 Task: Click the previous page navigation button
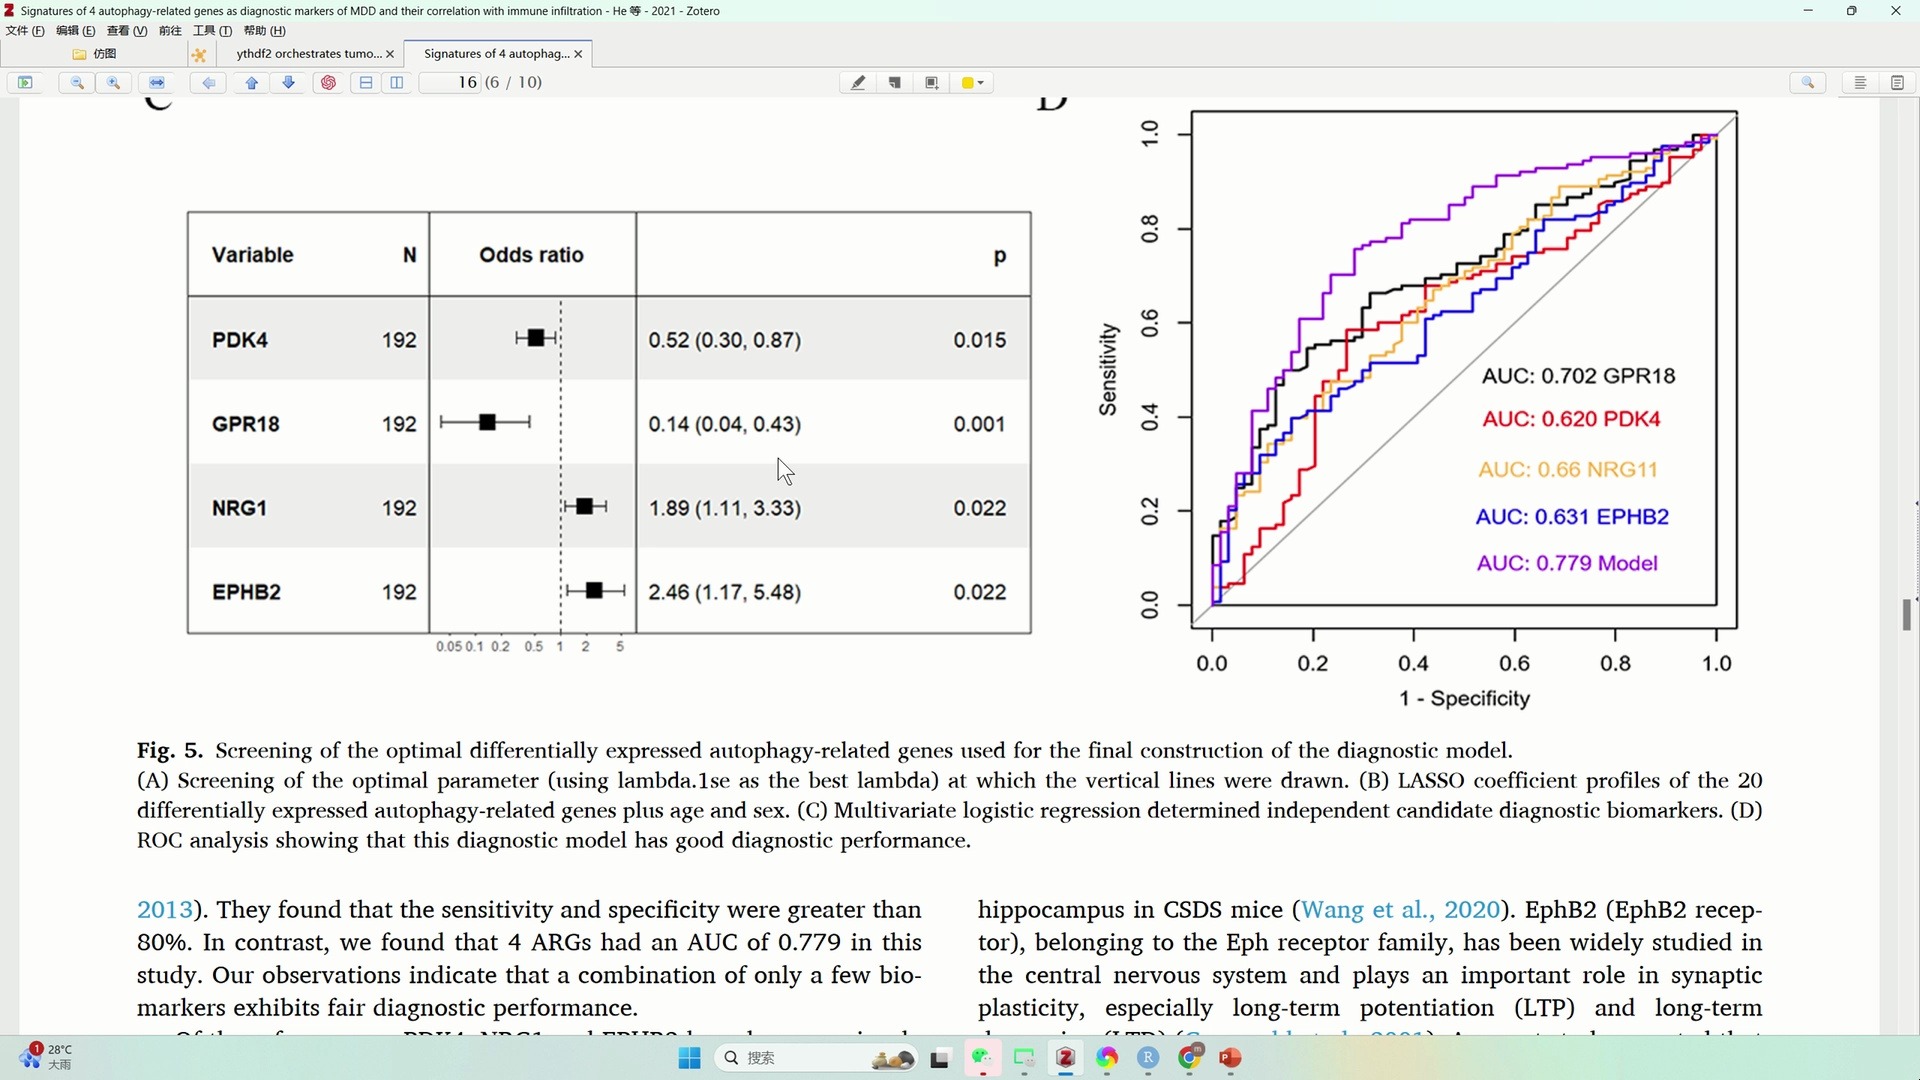pyautogui.click(x=252, y=82)
